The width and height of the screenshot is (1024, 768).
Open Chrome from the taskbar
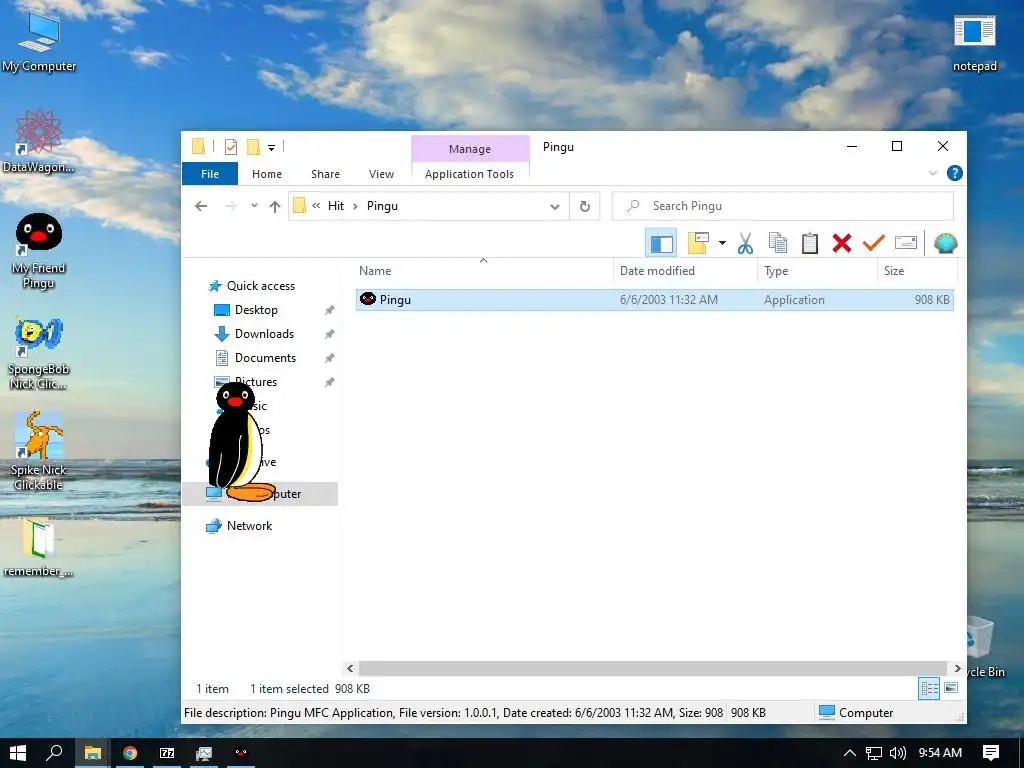(x=130, y=753)
